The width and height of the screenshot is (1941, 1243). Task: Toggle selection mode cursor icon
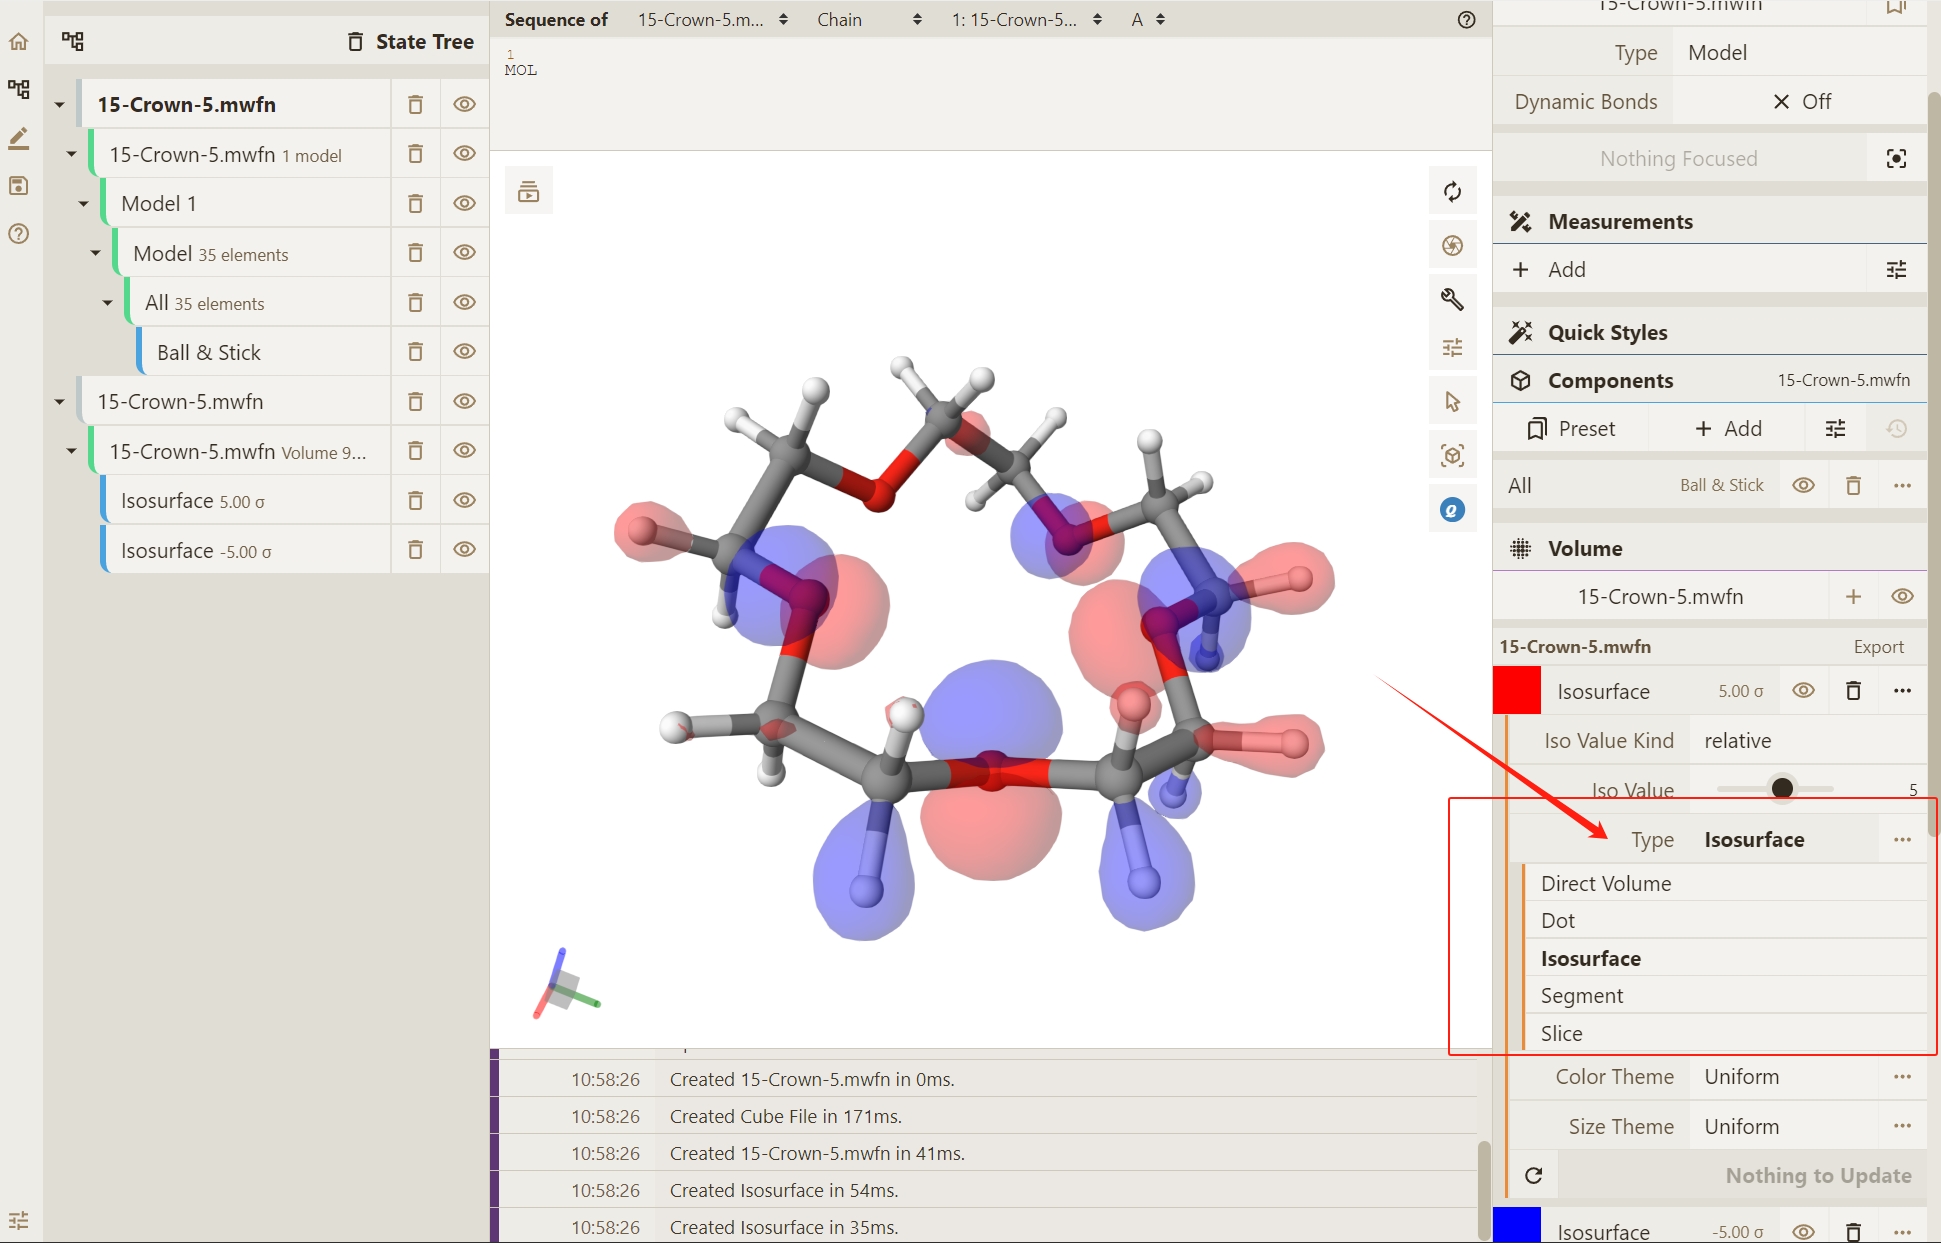tap(1452, 402)
